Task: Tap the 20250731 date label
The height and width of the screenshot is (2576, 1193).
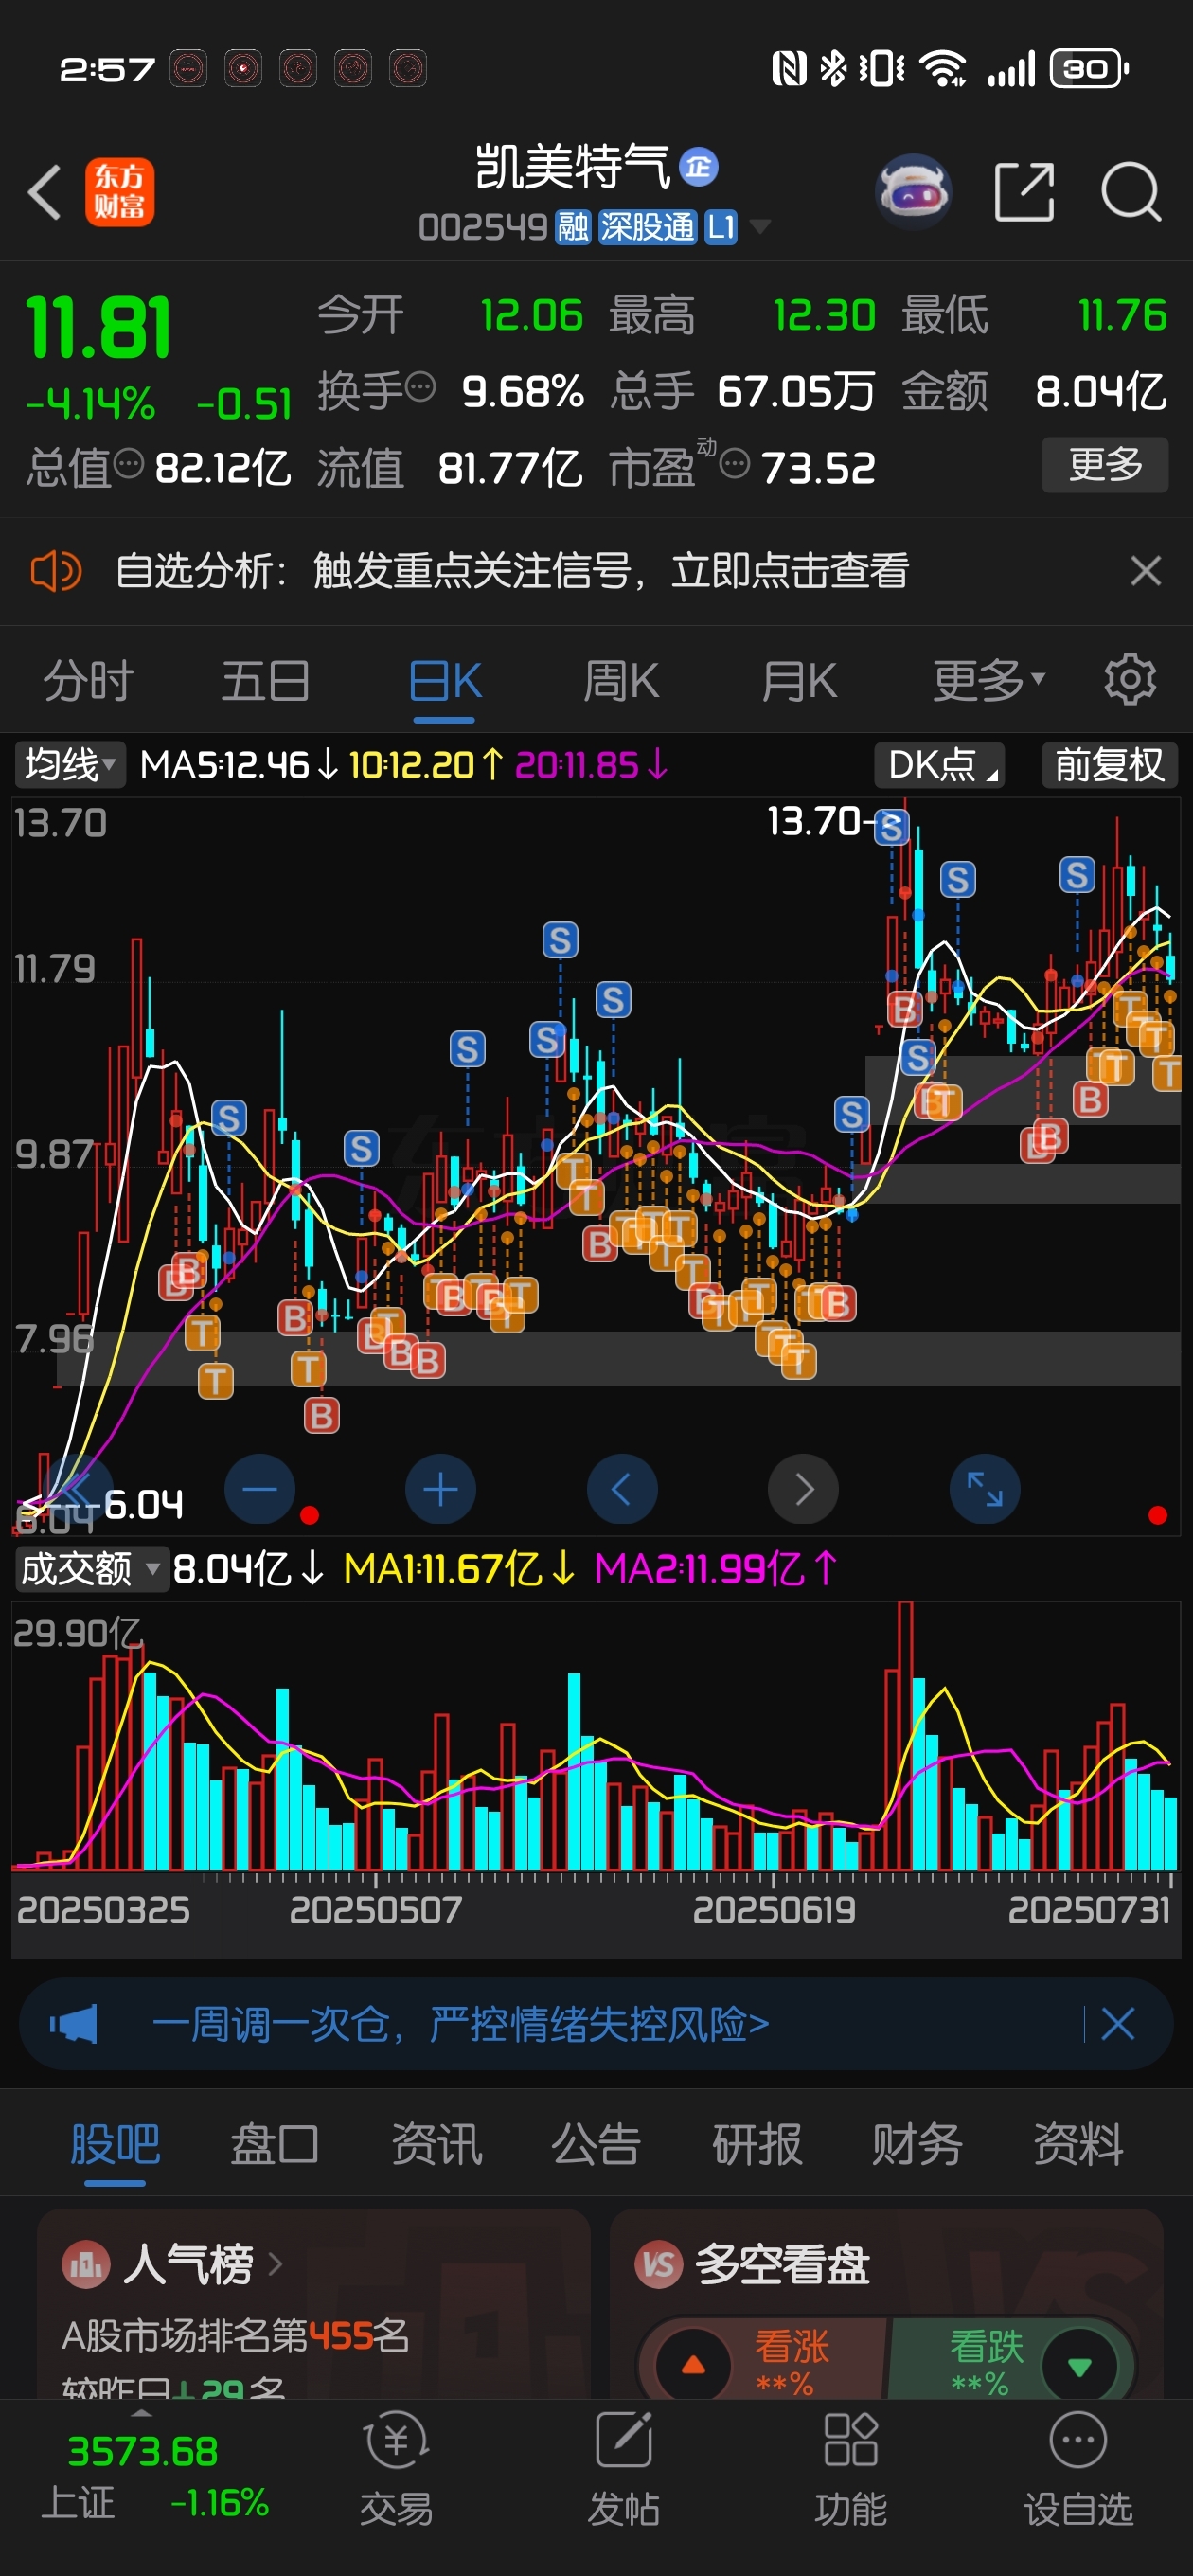Action: [1089, 1910]
